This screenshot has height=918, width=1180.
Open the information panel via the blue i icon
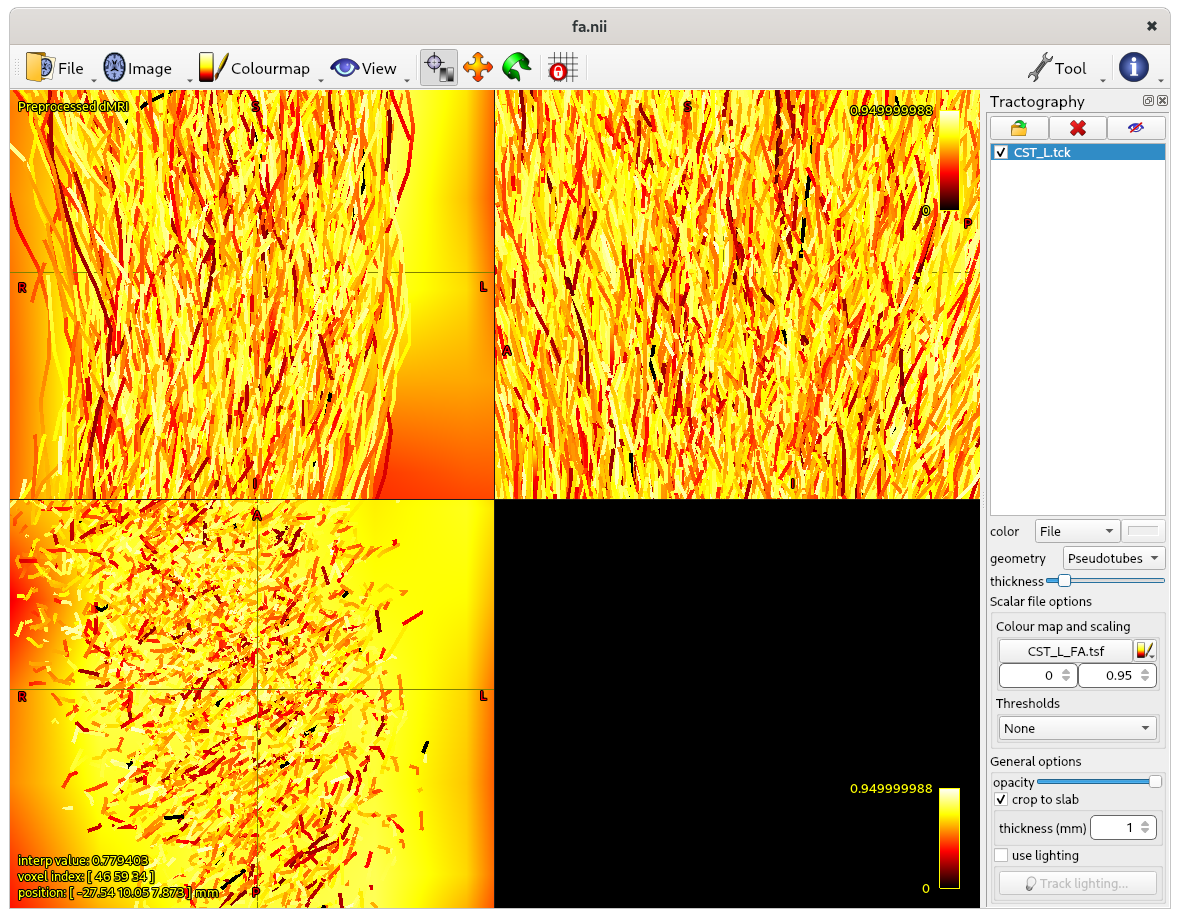coord(1134,67)
